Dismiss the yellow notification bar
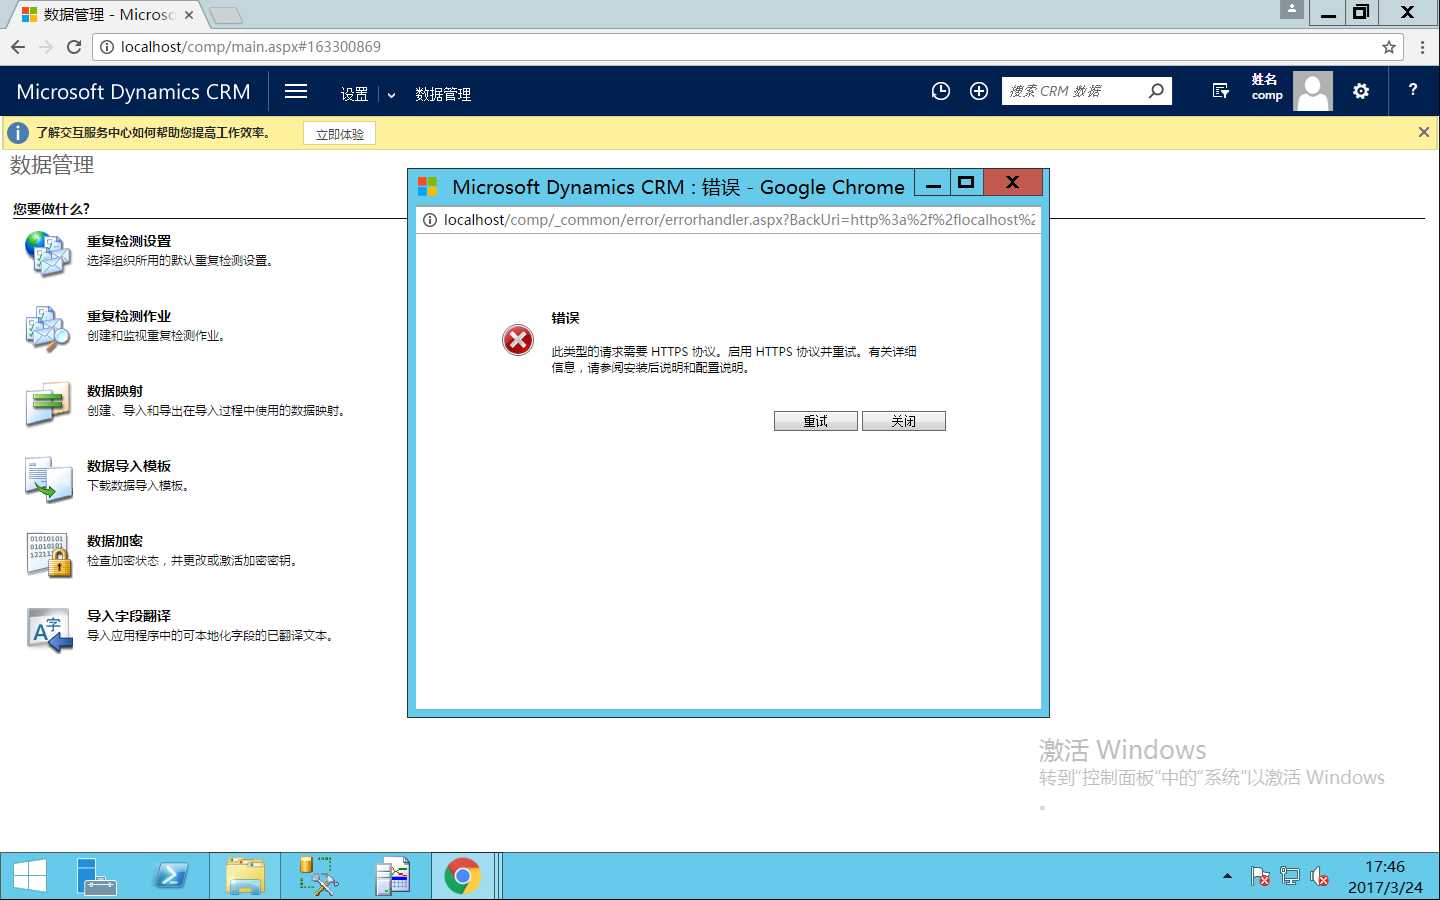Screen dimensions: 1440x900 point(1424,132)
